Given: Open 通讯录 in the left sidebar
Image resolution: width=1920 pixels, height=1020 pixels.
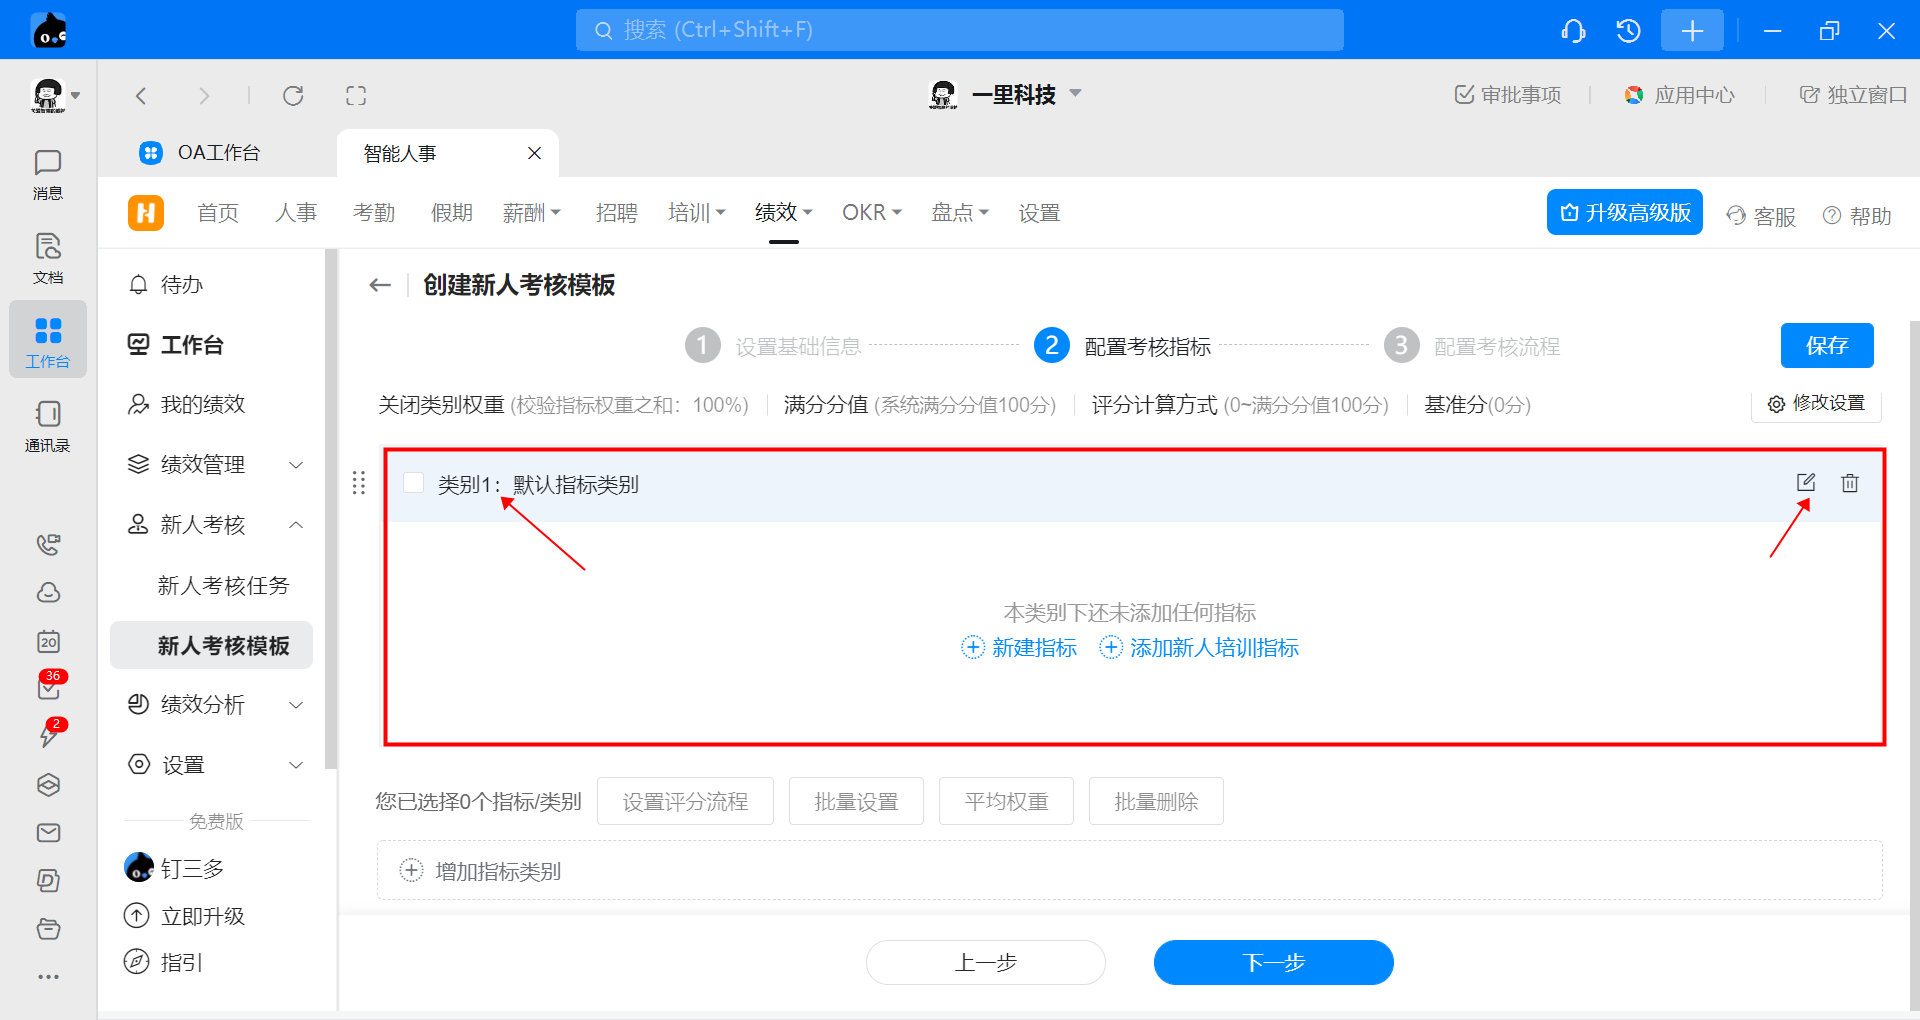Looking at the screenshot, I should click(47, 426).
